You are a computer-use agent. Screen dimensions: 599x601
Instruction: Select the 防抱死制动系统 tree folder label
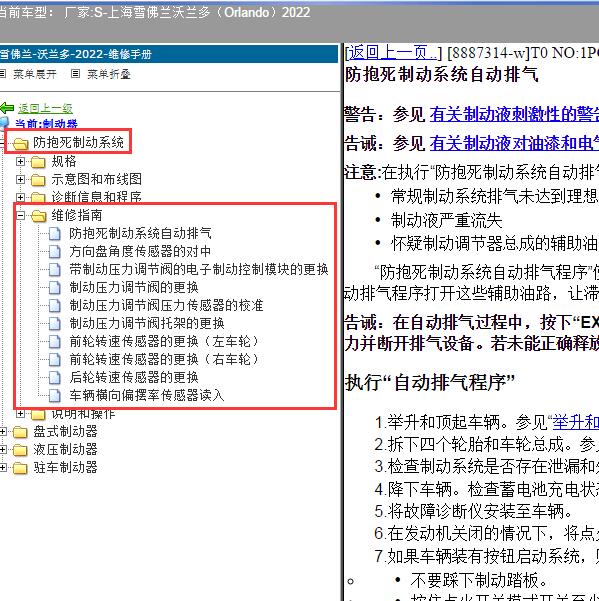coord(79,143)
